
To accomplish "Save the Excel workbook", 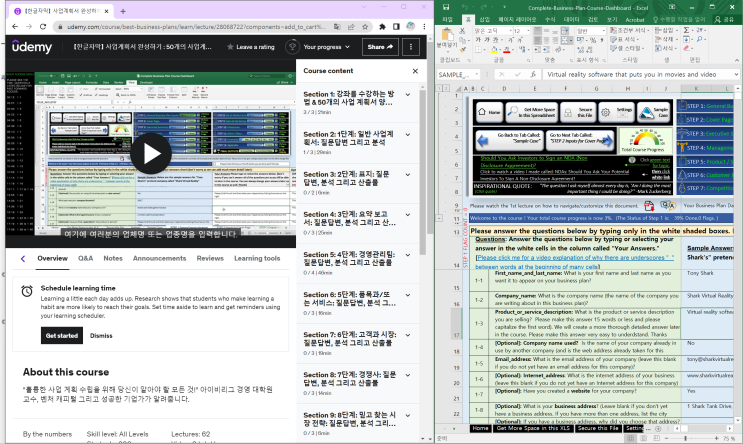I will (x=446, y=7).
